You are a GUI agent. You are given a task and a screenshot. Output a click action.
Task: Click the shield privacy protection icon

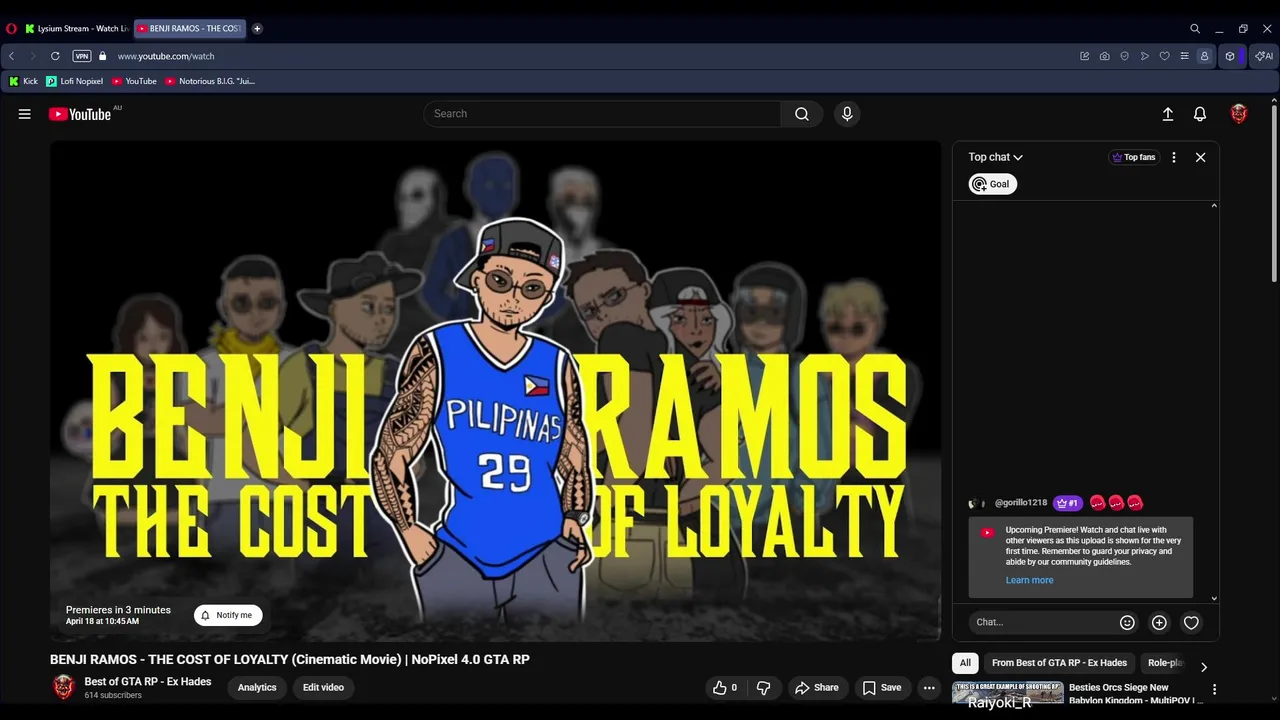pyautogui.click(x=1124, y=56)
